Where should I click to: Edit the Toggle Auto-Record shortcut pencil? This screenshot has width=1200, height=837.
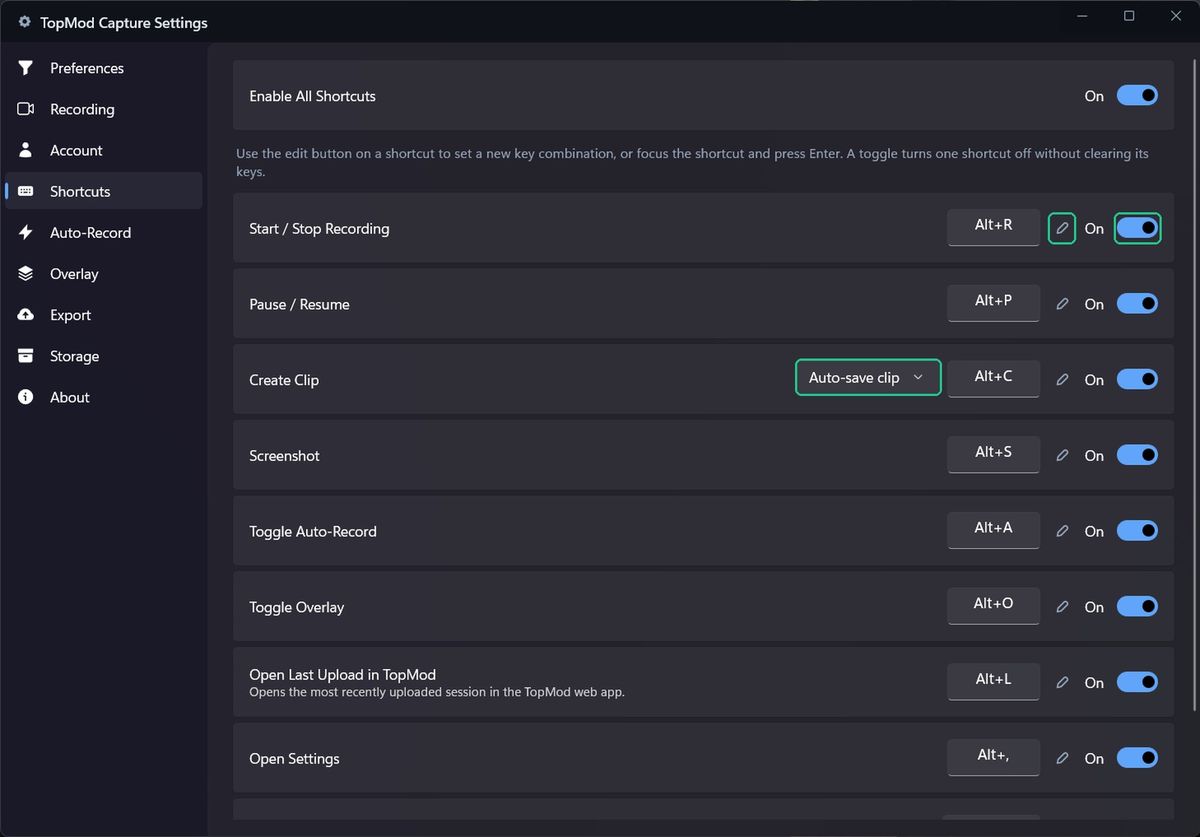point(1062,531)
